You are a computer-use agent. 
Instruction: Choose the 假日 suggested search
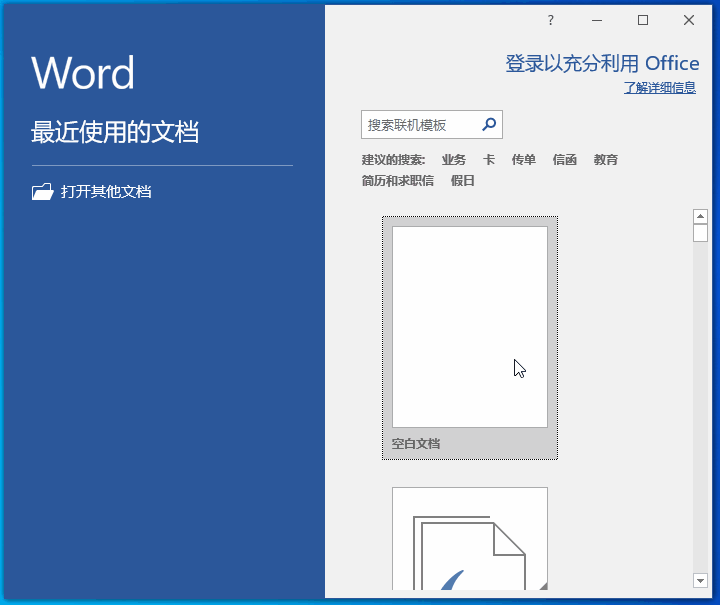tap(463, 181)
